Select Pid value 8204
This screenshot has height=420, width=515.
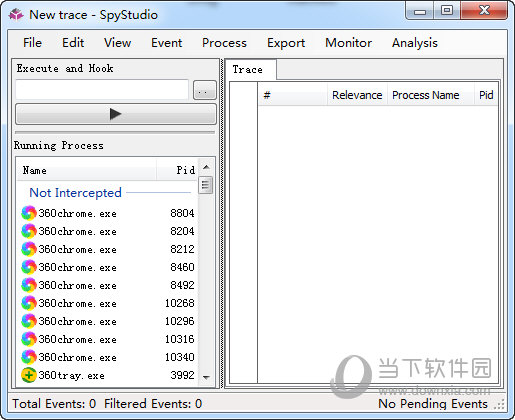coord(182,231)
